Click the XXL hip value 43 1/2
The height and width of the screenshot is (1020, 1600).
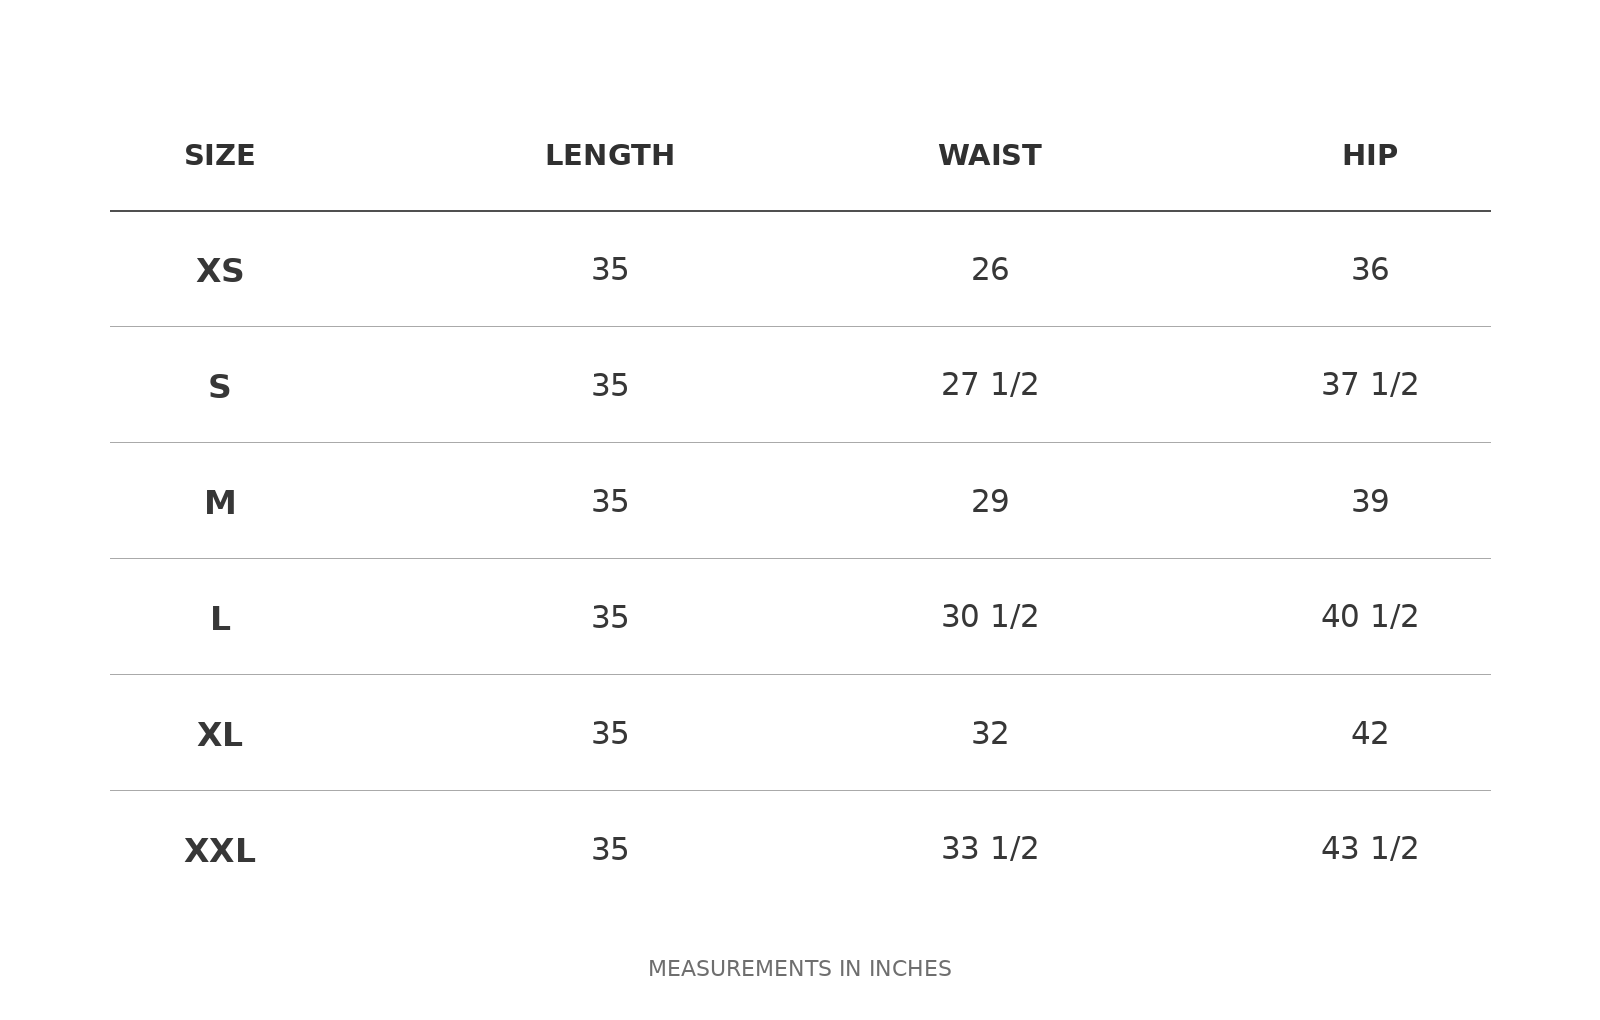[1370, 849]
